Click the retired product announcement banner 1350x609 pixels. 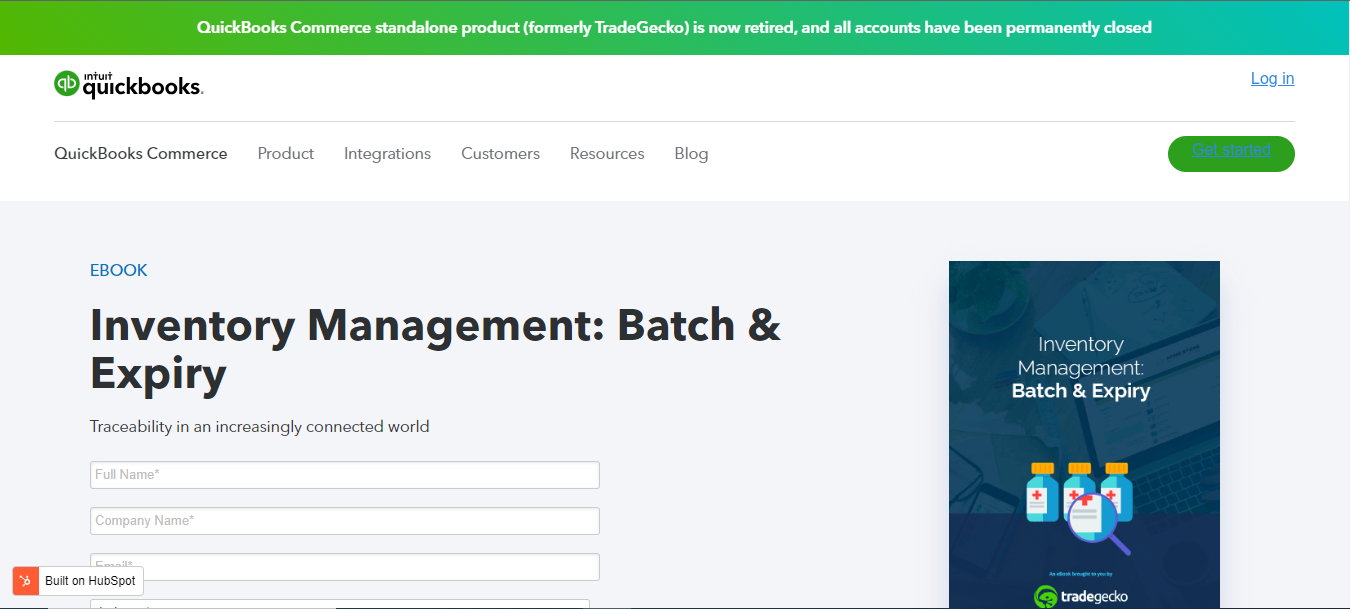tap(675, 27)
